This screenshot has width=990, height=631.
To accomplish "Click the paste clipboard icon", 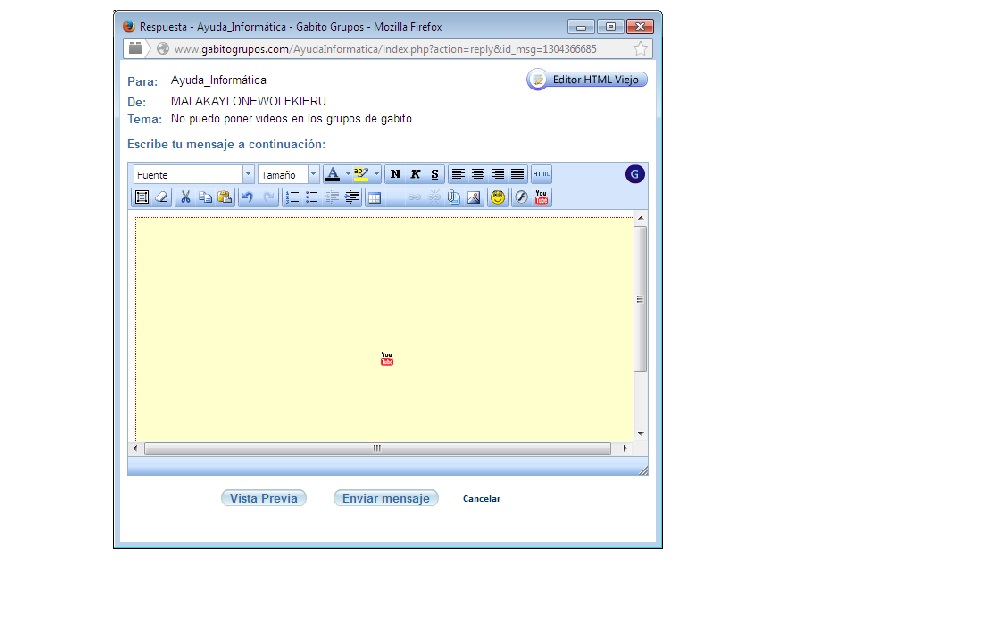I will tap(224, 197).
